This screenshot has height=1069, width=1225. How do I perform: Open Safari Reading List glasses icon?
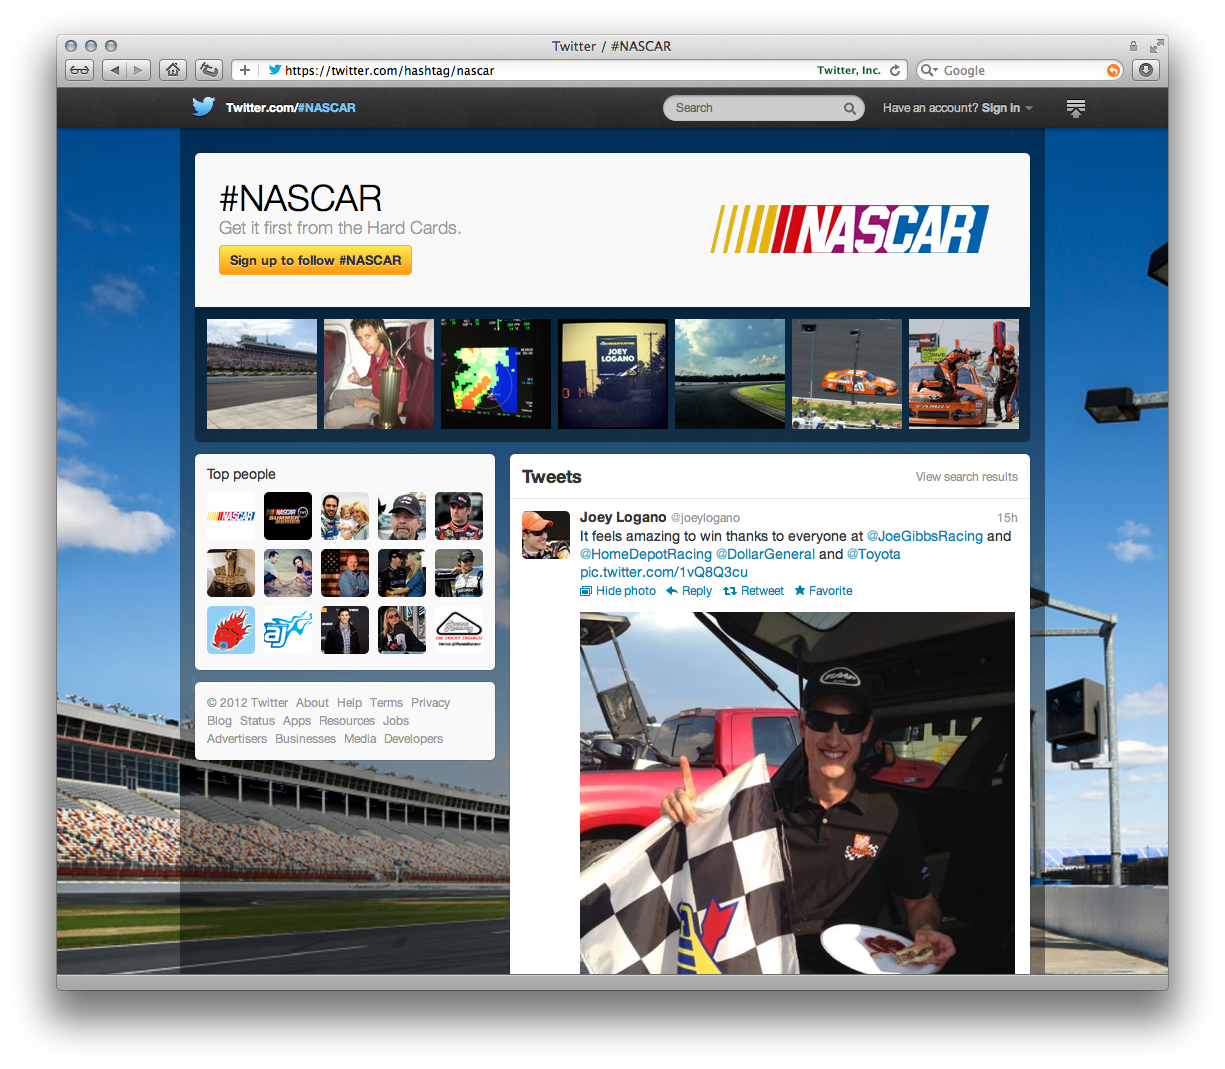coord(80,70)
